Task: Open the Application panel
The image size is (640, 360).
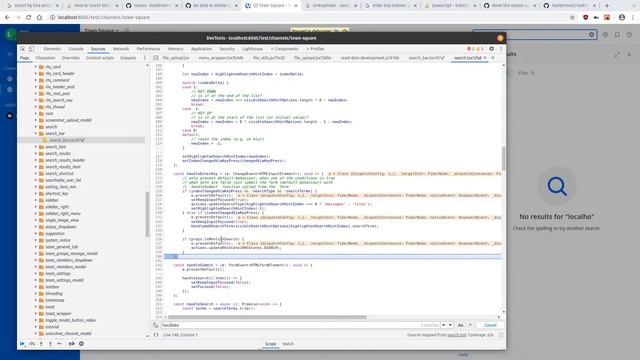Action: click(x=202, y=49)
